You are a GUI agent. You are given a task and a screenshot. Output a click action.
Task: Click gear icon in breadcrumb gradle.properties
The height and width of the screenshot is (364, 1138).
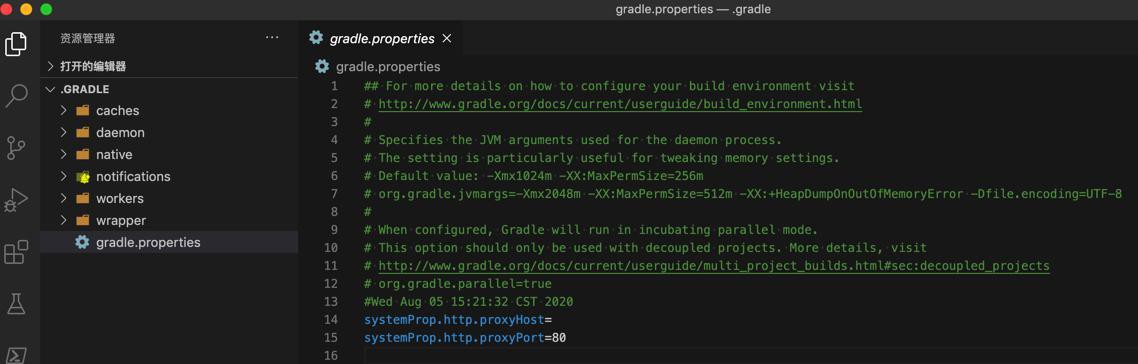[322, 66]
